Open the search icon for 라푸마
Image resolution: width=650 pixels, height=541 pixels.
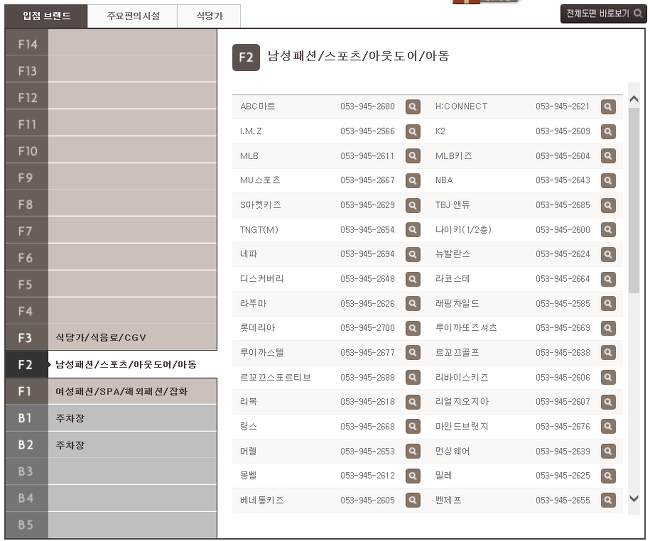tap(412, 303)
